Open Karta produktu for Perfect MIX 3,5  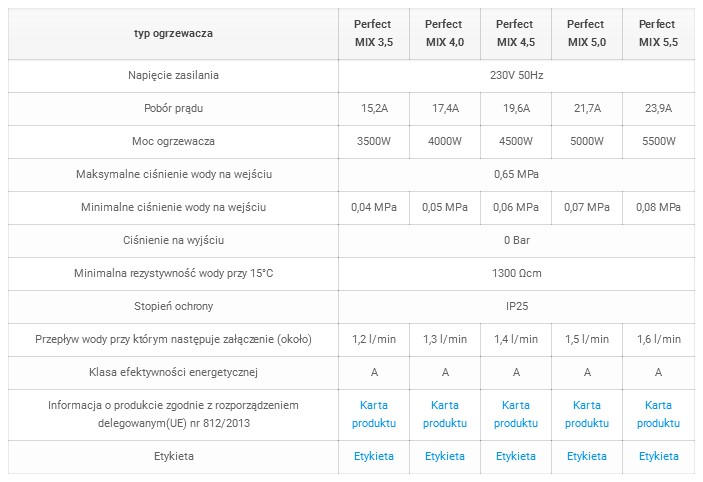click(x=373, y=414)
